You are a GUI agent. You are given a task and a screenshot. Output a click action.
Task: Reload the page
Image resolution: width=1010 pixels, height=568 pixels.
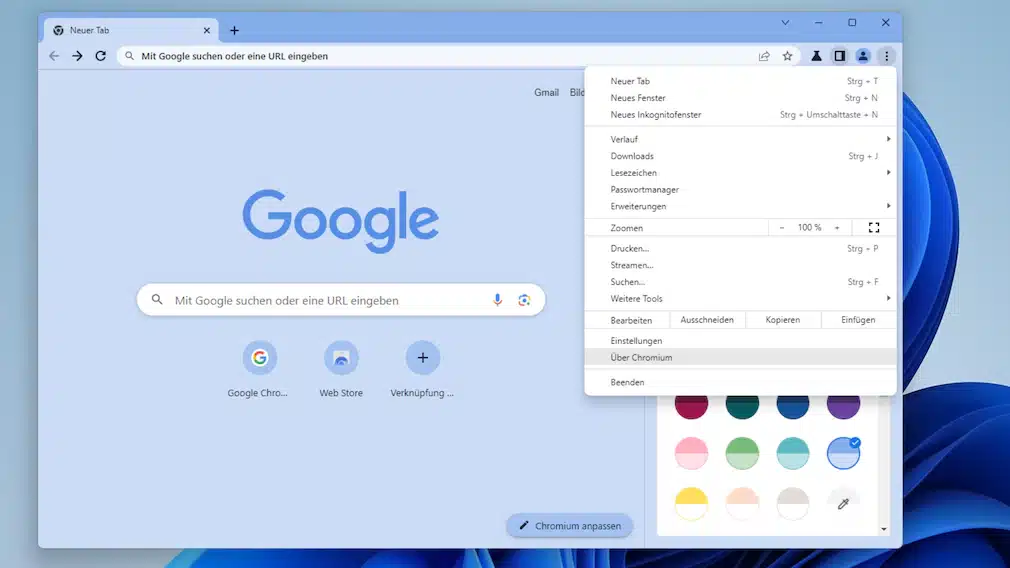click(x=100, y=56)
